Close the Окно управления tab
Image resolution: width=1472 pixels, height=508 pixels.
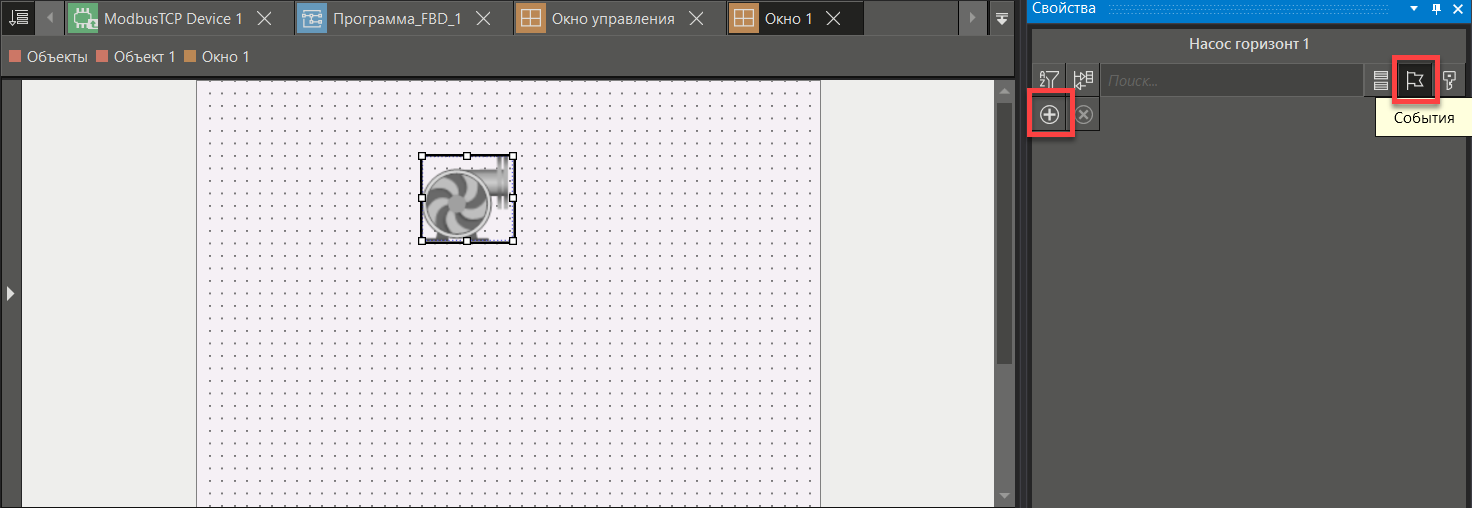tap(696, 19)
